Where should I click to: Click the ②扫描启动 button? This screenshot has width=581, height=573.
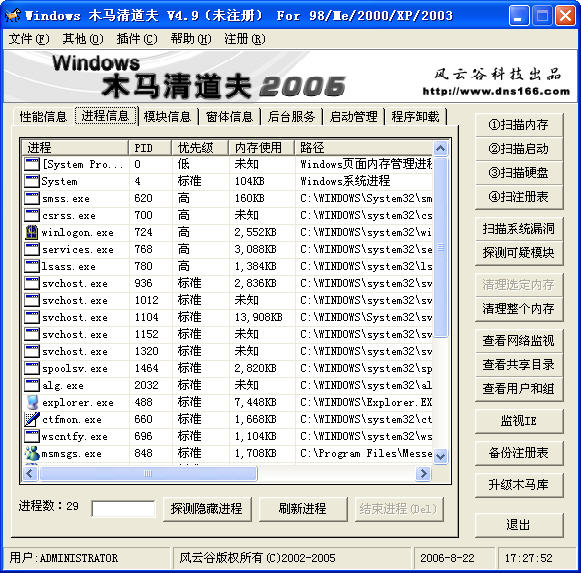point(519,149)
